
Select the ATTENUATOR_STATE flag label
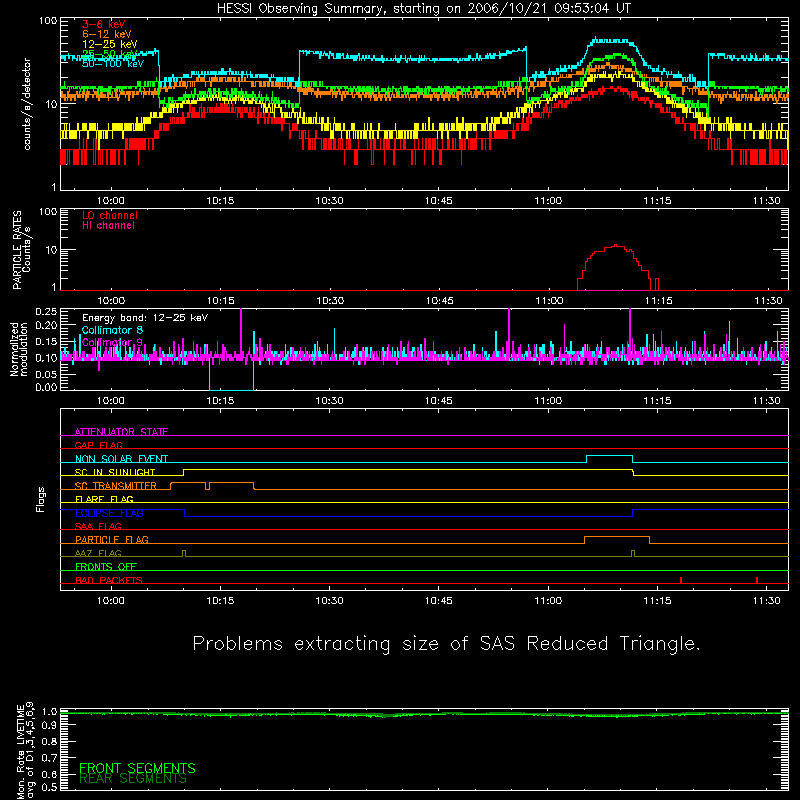(x=121, y=432)
